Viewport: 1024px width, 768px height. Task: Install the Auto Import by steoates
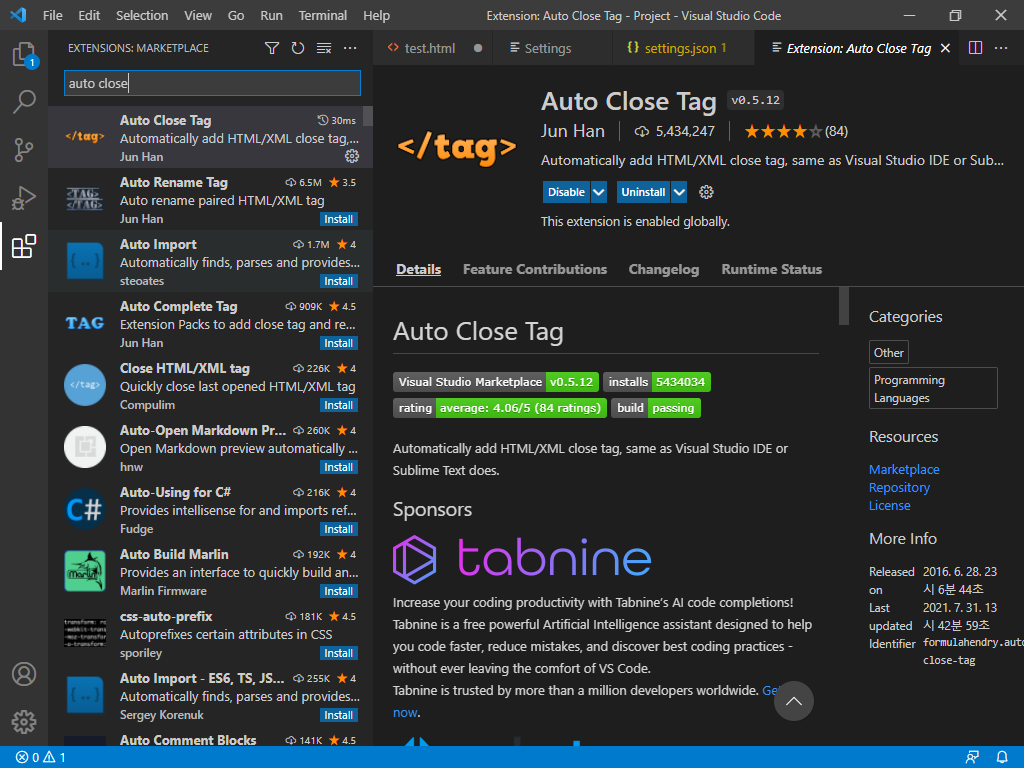point(339,281)
